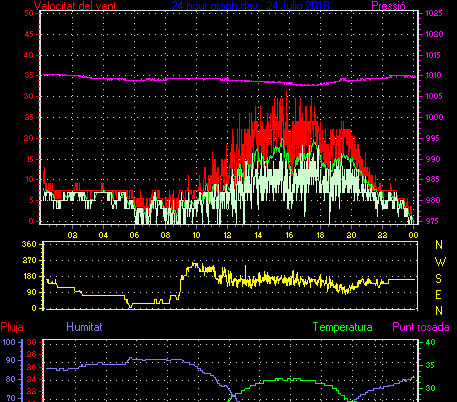The image size is (457, 402).
Task: Click the 100 humidity scale value
Action: [9, 342]
